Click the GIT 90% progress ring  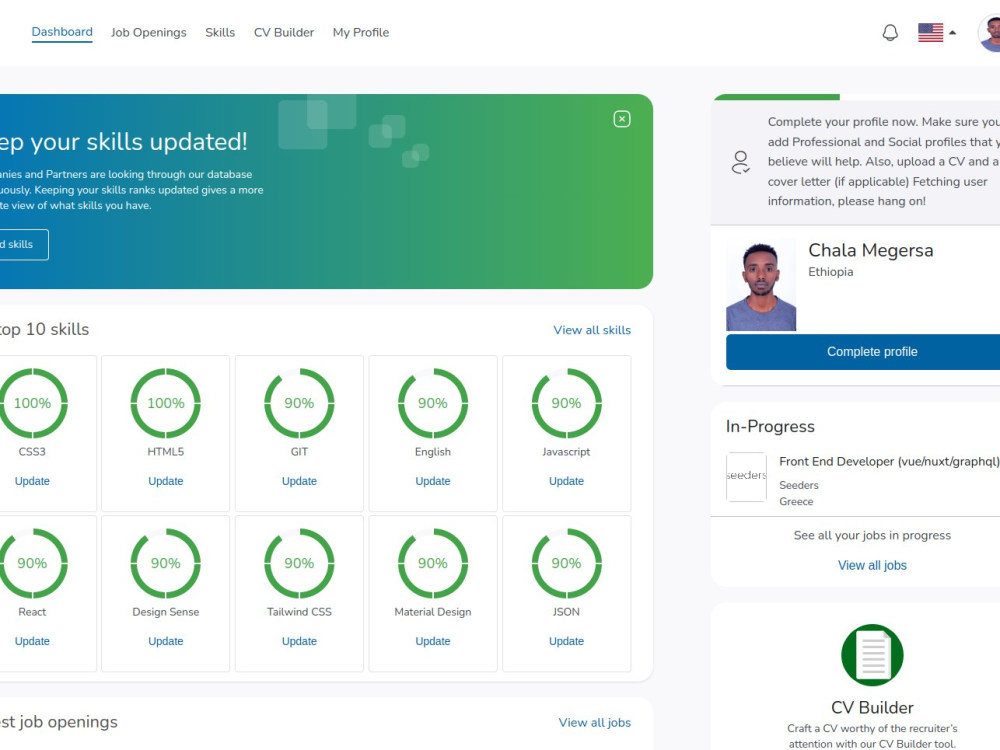(x=299, y=403)
